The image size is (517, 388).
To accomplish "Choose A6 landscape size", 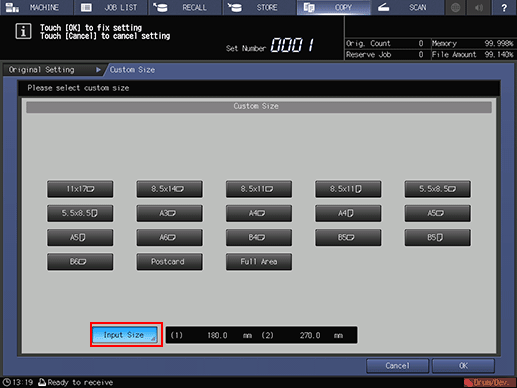I will tap(169, 237).
